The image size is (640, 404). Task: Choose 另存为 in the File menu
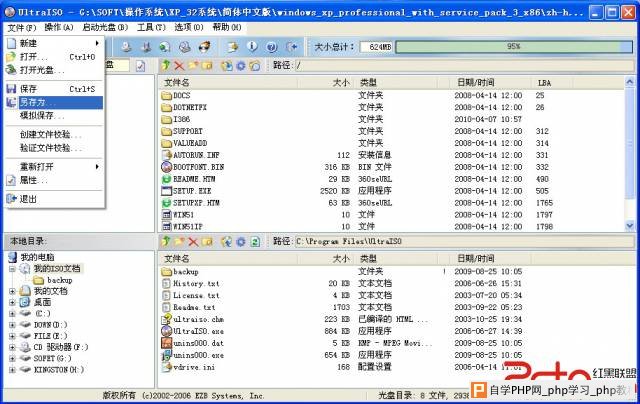pos(54,102)
